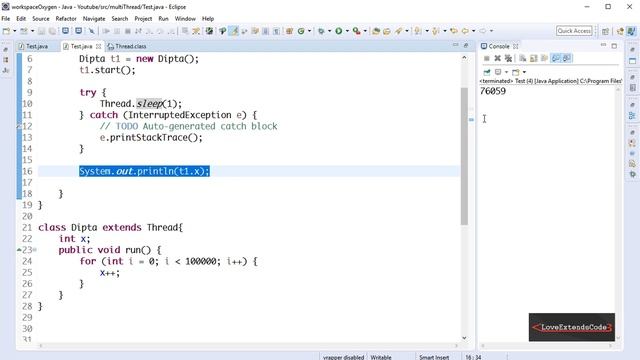
Task: Click Remove Launch console icon
Action: pyautogui.click(x=498, y=58)
